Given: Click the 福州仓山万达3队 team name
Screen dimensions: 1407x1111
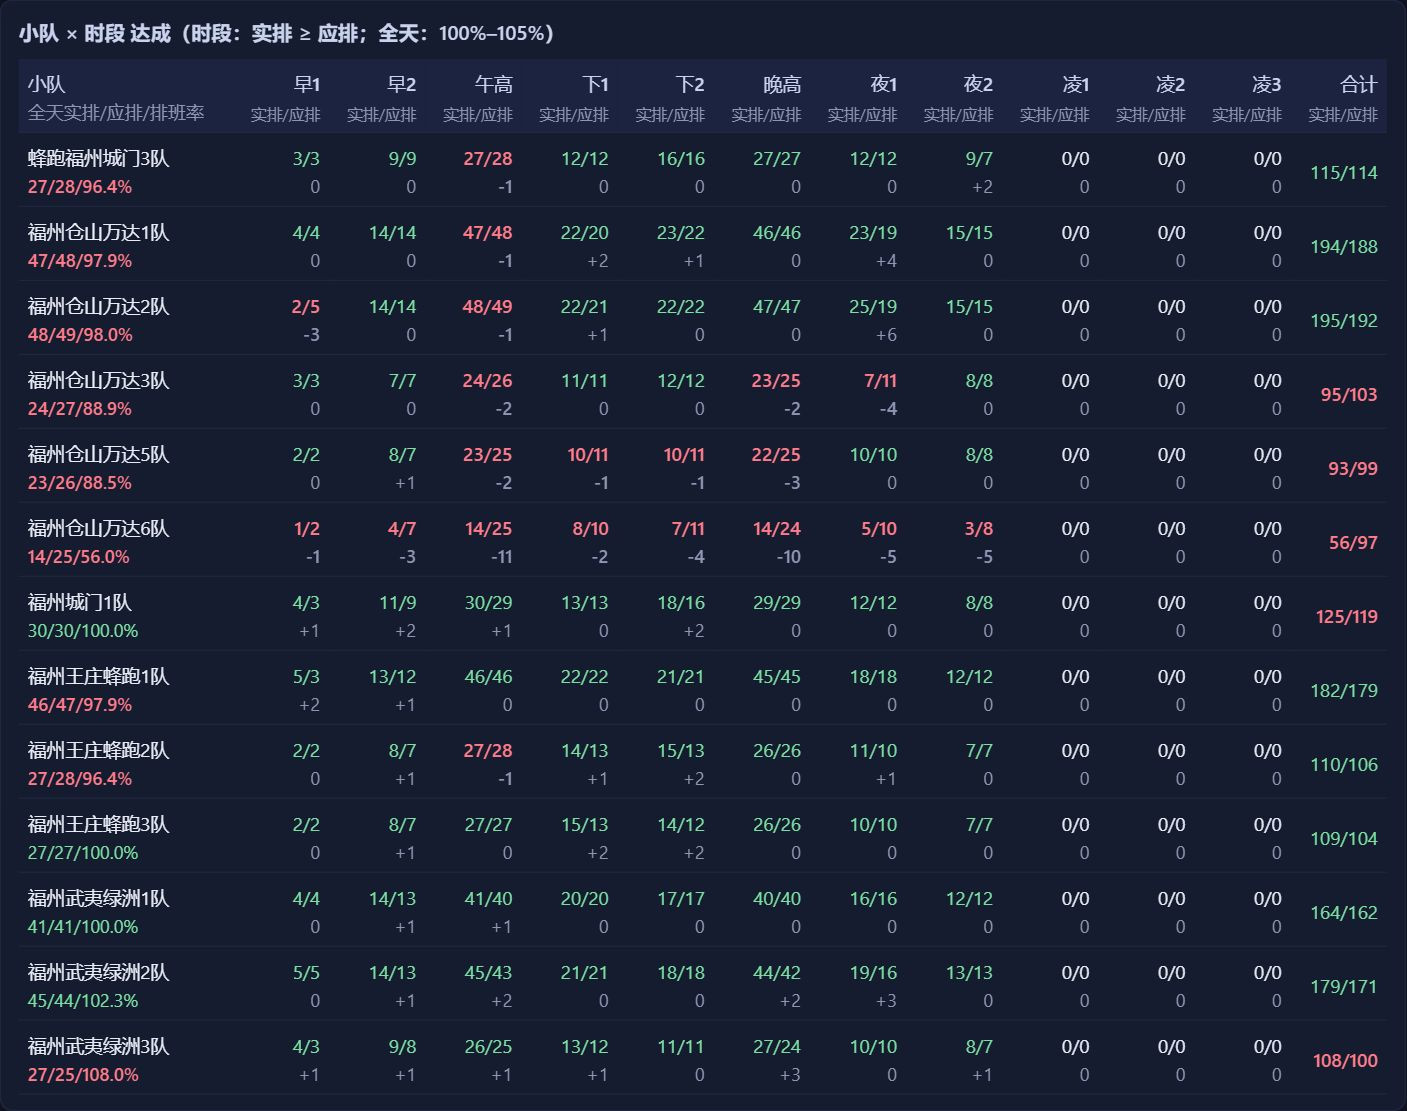Looking at the screenshot, I should (x=99, y=381).
